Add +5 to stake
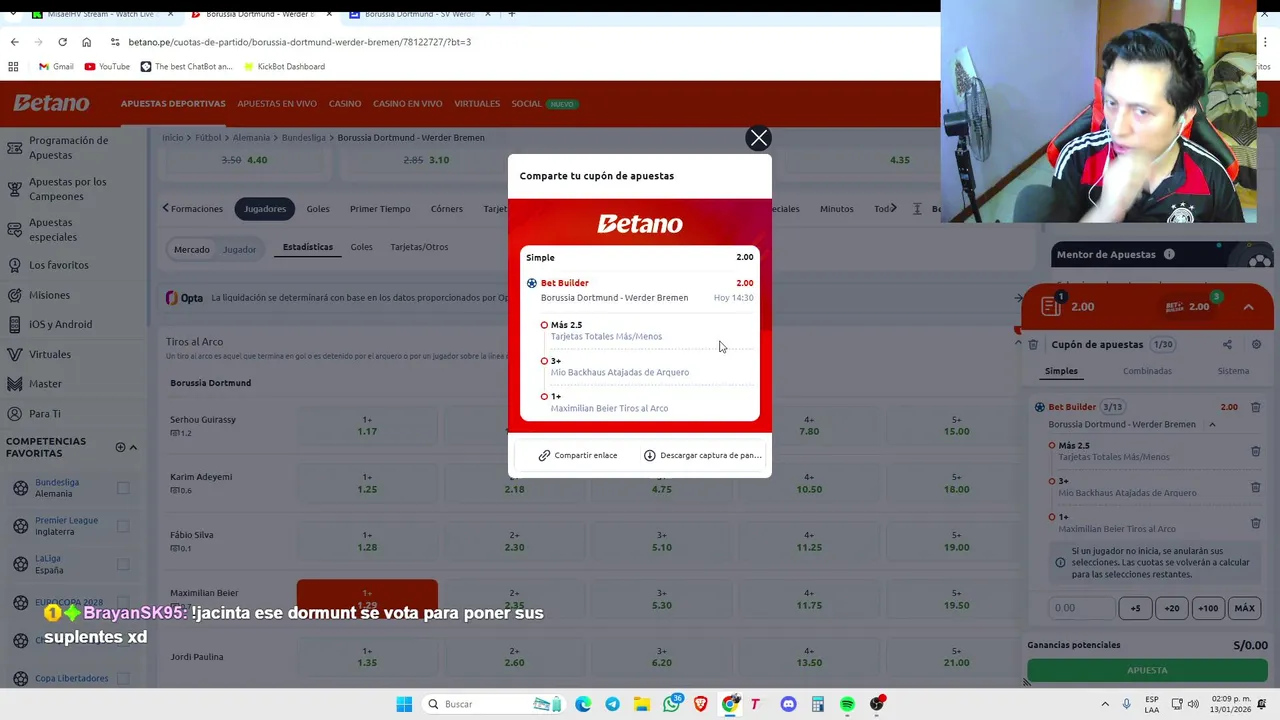The width and height of the screenshot is (1280, 720). pyautogui.click(x=1135, y=608)
